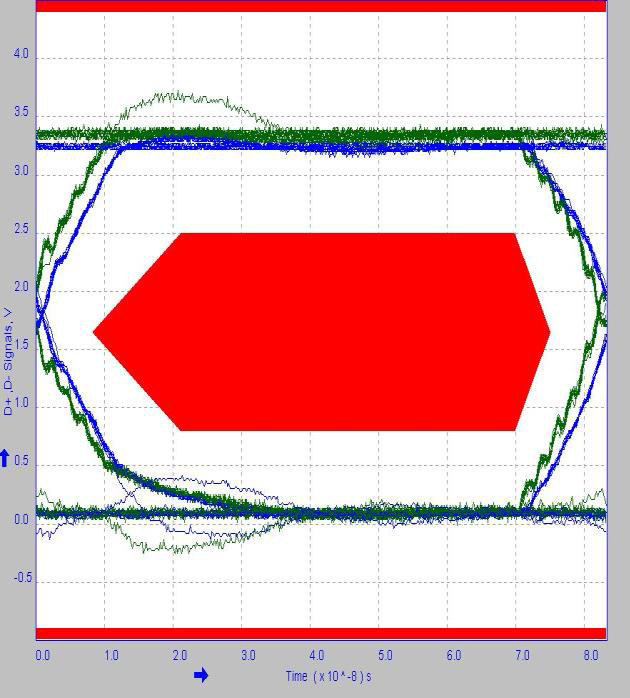This screenshot has height=698, width=630.
Task: Click the 5.0 tick label on time axis
Action: tap(385, 656)
